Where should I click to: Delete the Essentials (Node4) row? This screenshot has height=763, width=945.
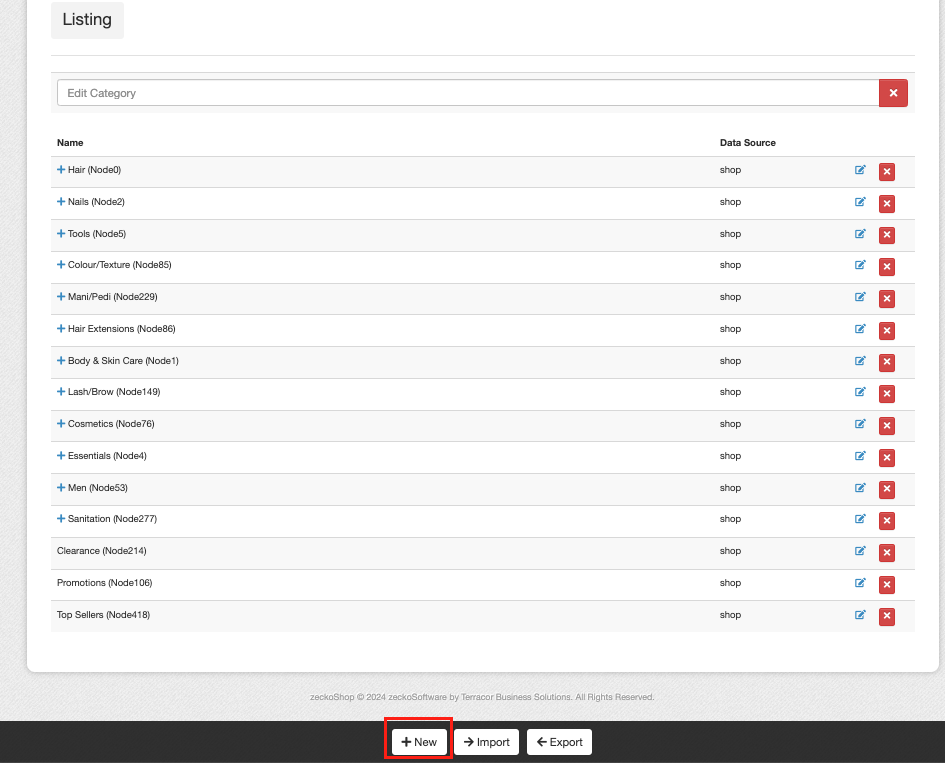tap(887, 458)
